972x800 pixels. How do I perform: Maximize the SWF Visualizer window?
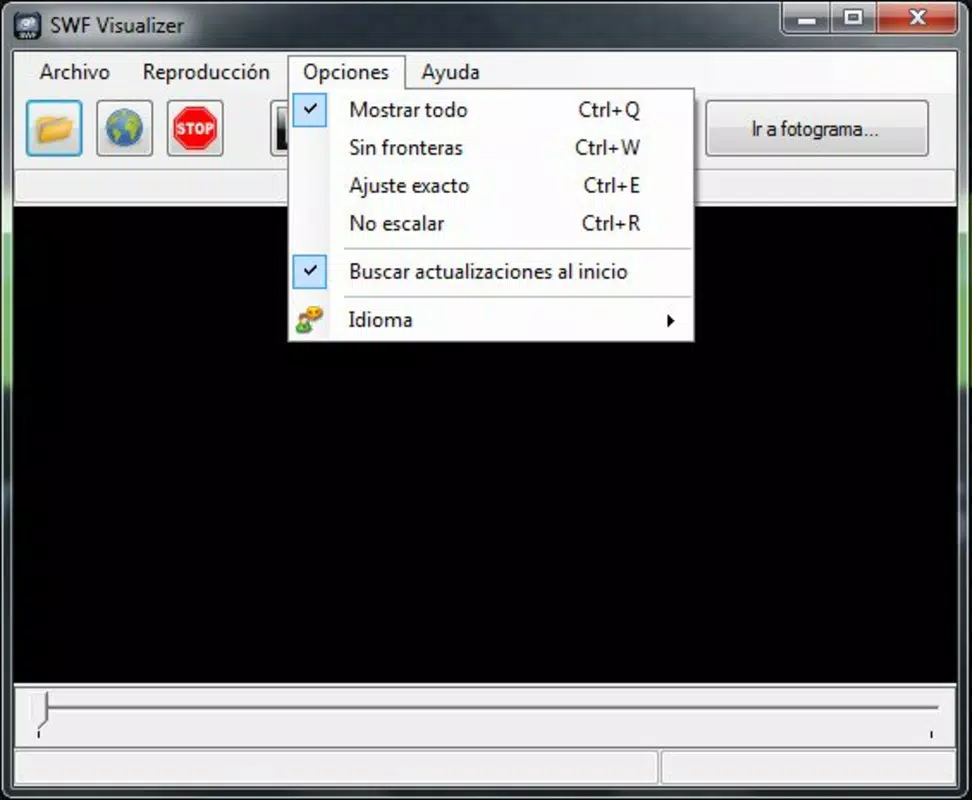pyautogui.click(x=854, y=19)
